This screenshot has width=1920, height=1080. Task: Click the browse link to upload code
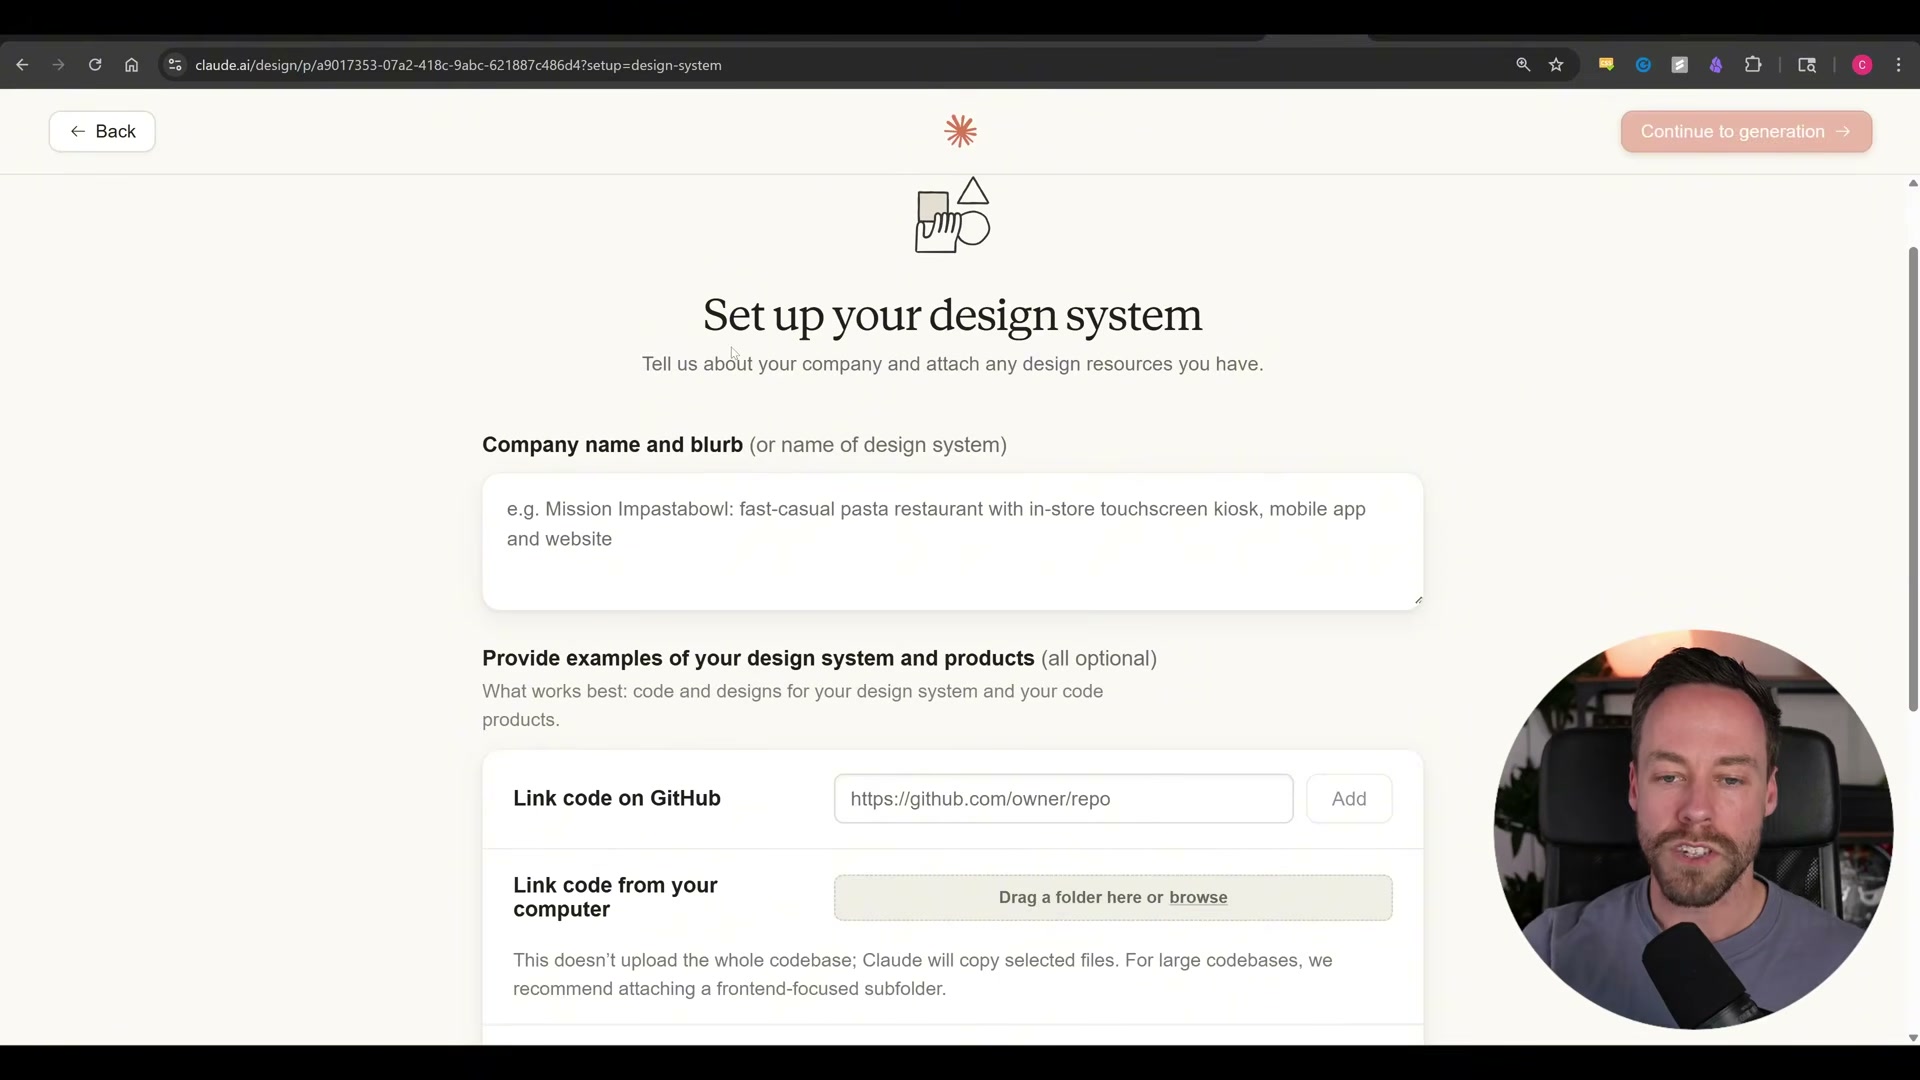(1198, 897)
